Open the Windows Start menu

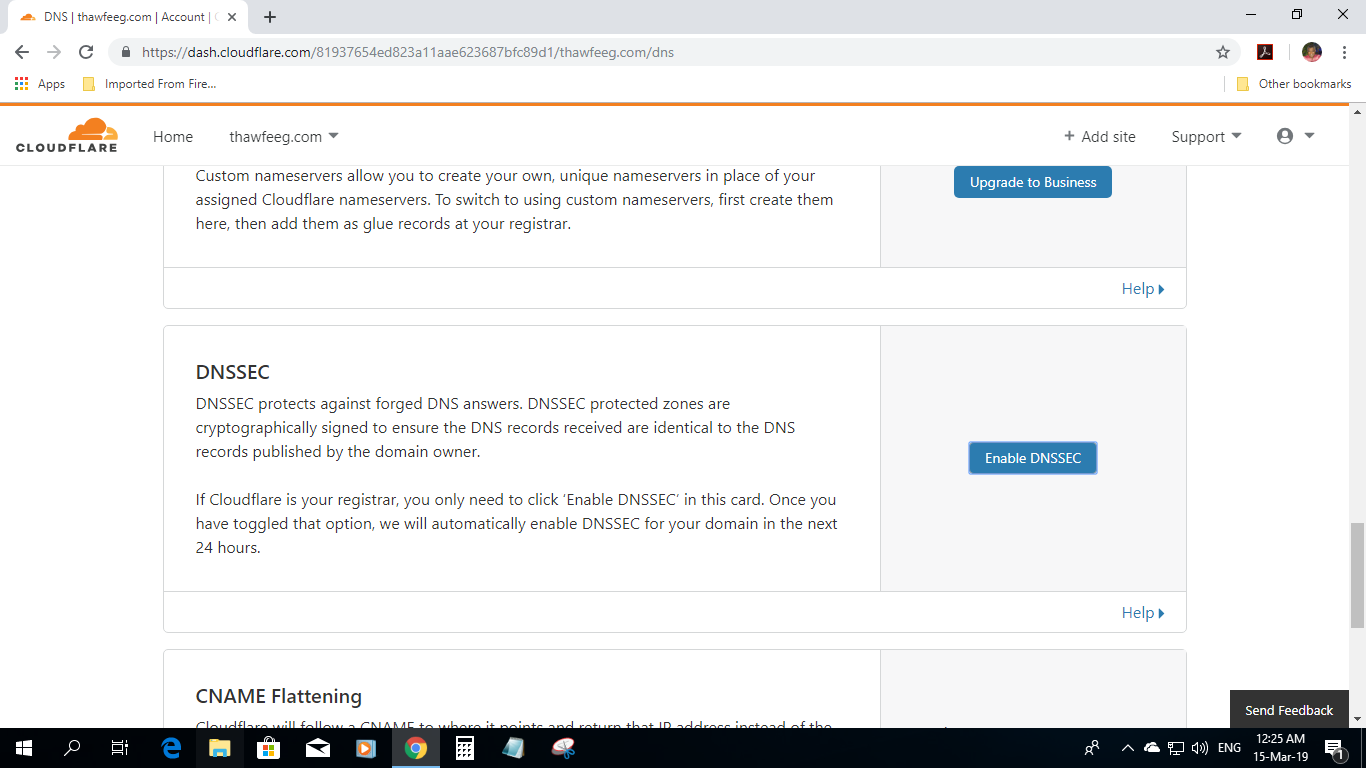(24, 748)
